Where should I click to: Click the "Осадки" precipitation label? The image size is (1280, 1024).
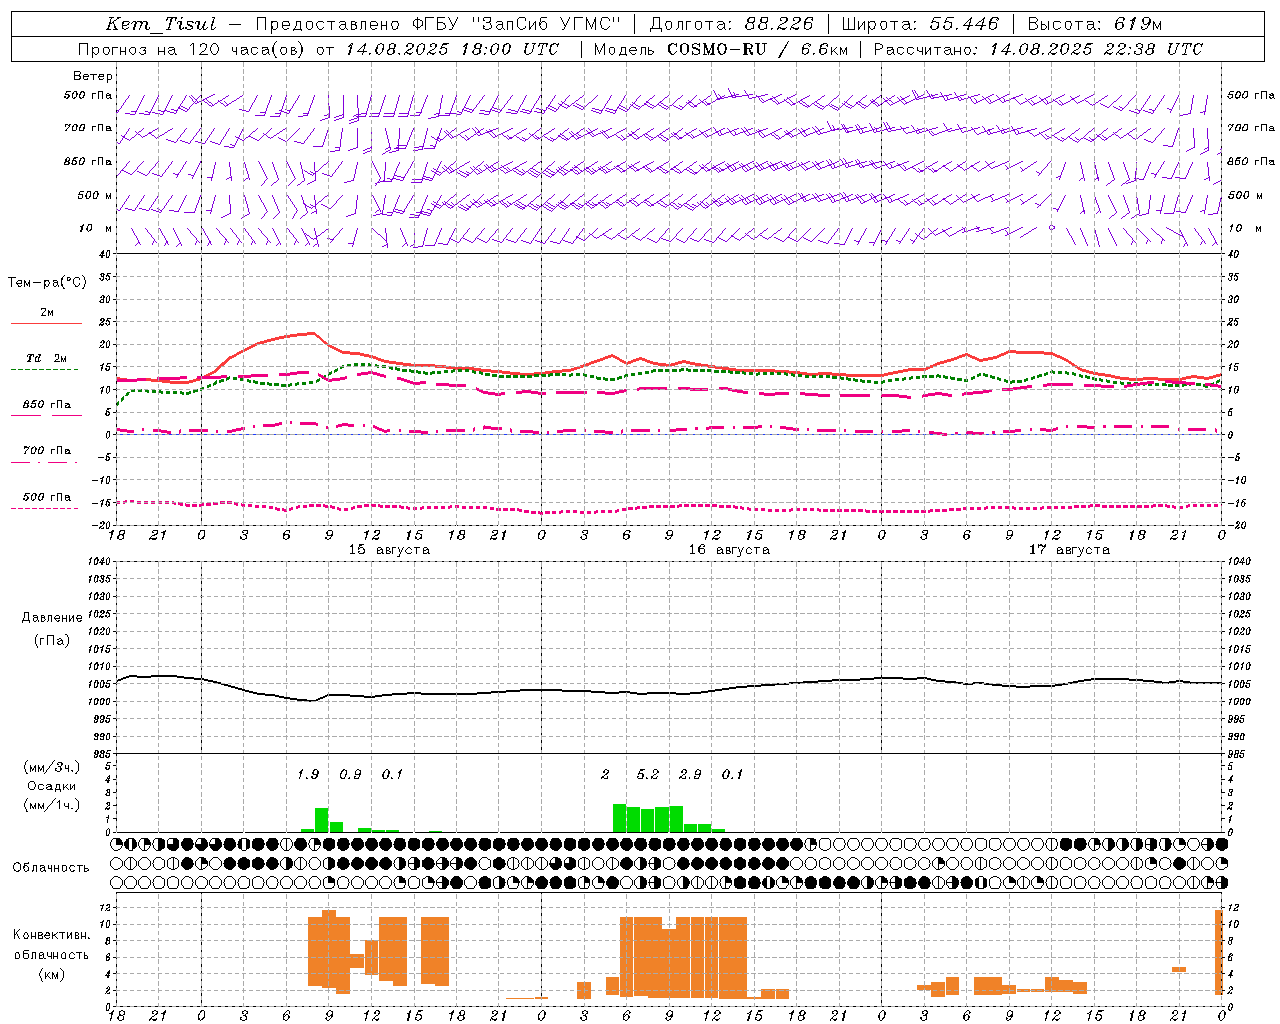[52, 786]
